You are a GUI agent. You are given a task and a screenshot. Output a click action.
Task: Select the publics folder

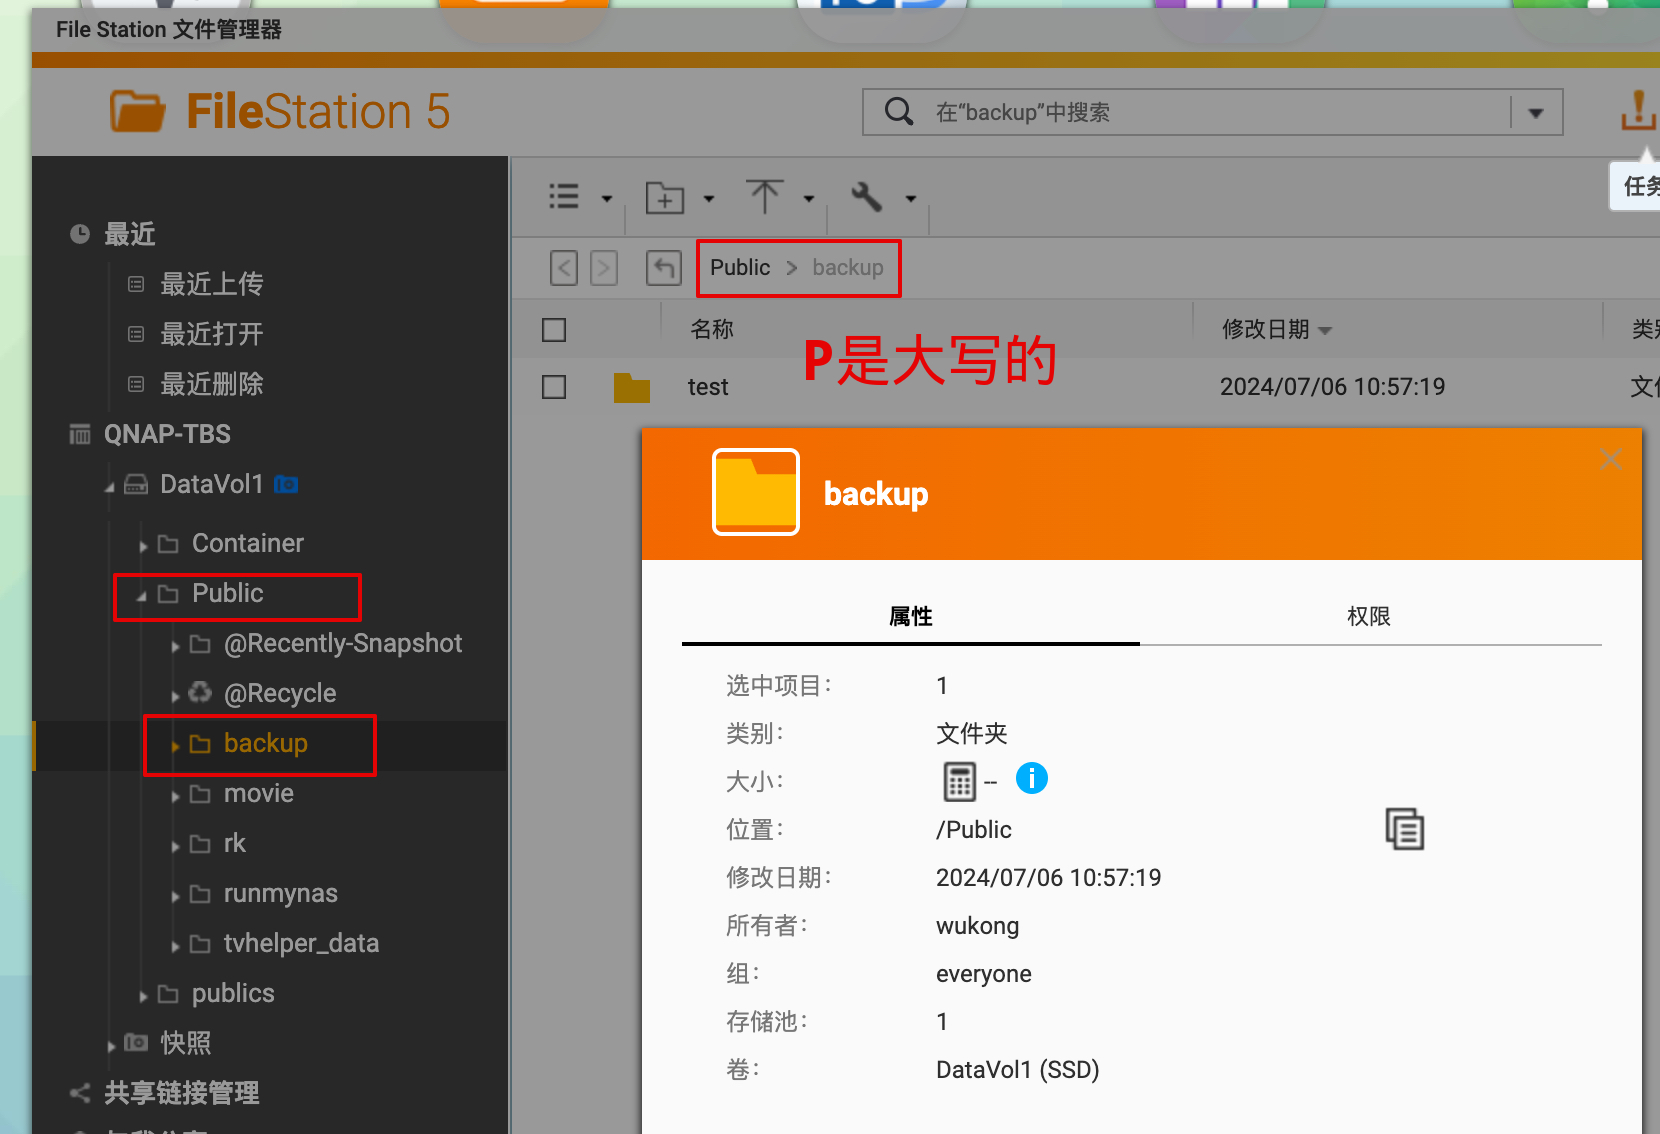[233, 993]
